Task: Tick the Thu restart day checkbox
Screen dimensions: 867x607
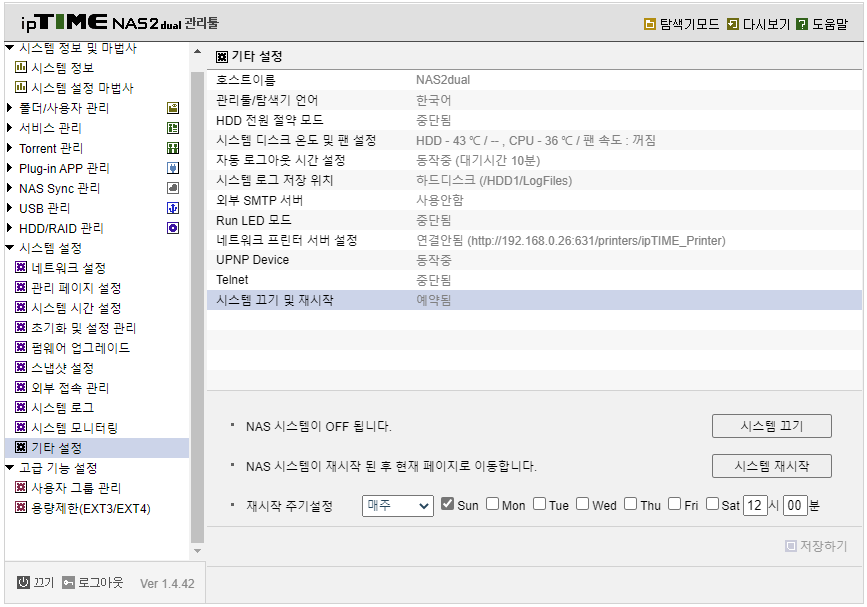Action: 631,504
